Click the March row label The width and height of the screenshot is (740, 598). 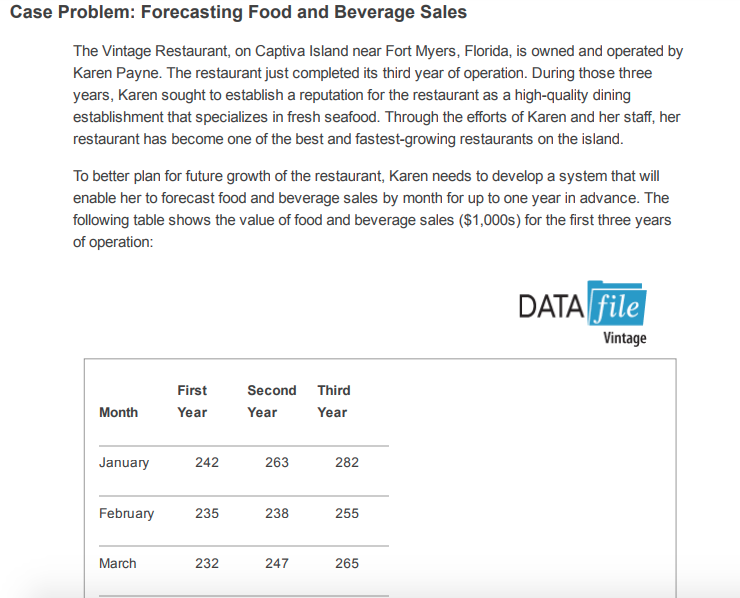point(118,563)
